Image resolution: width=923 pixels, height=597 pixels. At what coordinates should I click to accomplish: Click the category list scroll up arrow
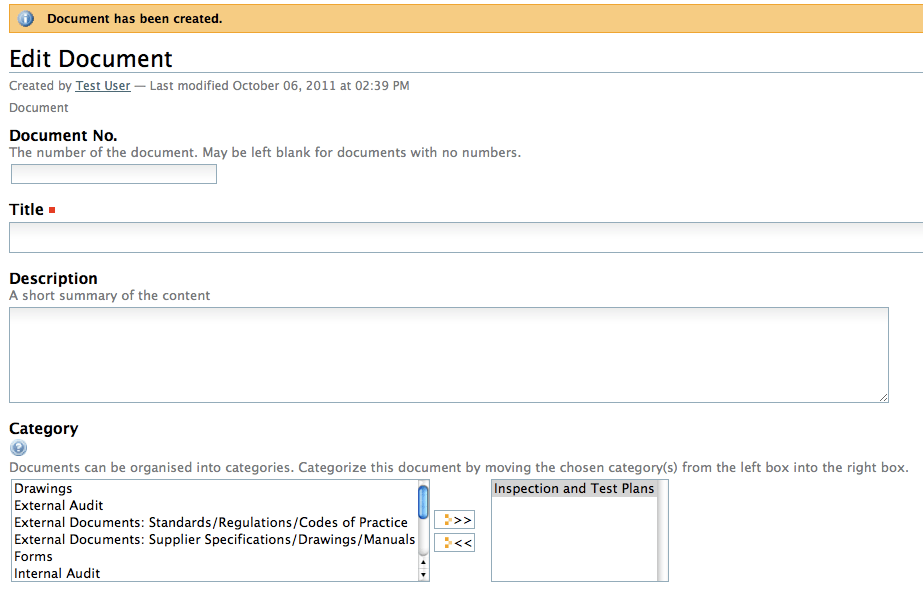click(423, 562)
